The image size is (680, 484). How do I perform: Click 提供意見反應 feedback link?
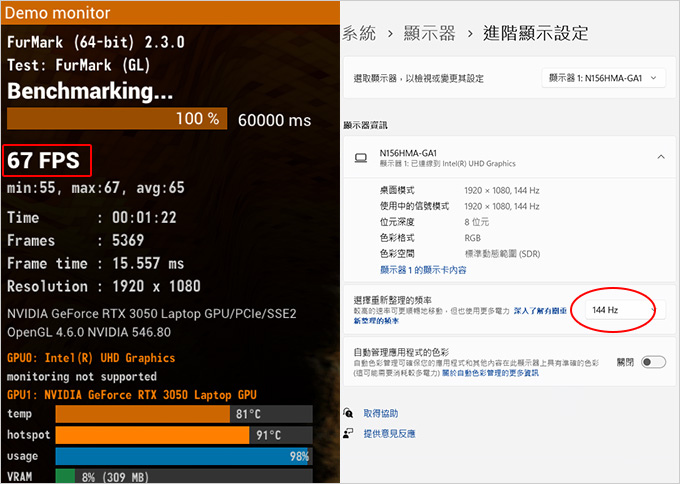coord(389,433)
